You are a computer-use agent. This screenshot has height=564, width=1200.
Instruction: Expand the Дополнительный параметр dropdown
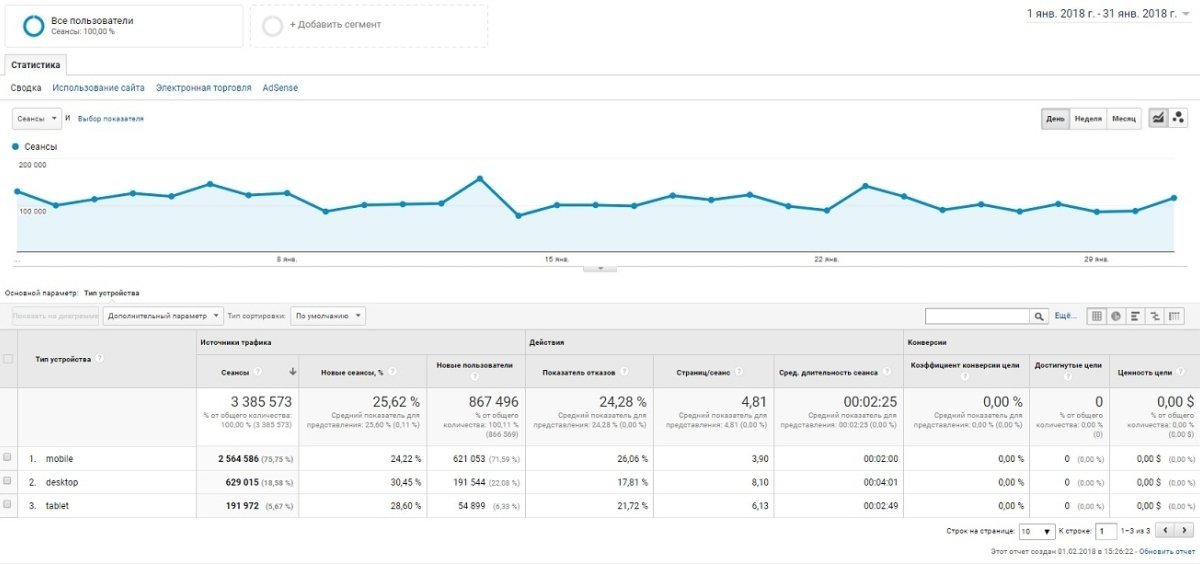coord(162,316)
